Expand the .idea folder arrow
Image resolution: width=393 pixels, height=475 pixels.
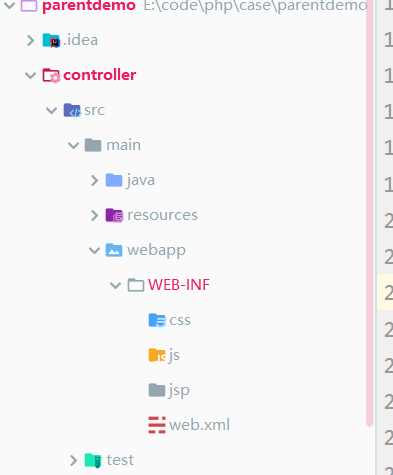(30, 41)
